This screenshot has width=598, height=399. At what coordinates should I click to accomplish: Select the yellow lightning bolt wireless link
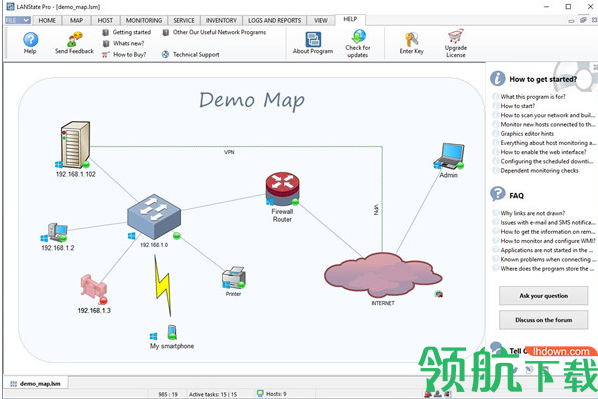(162, 285)
